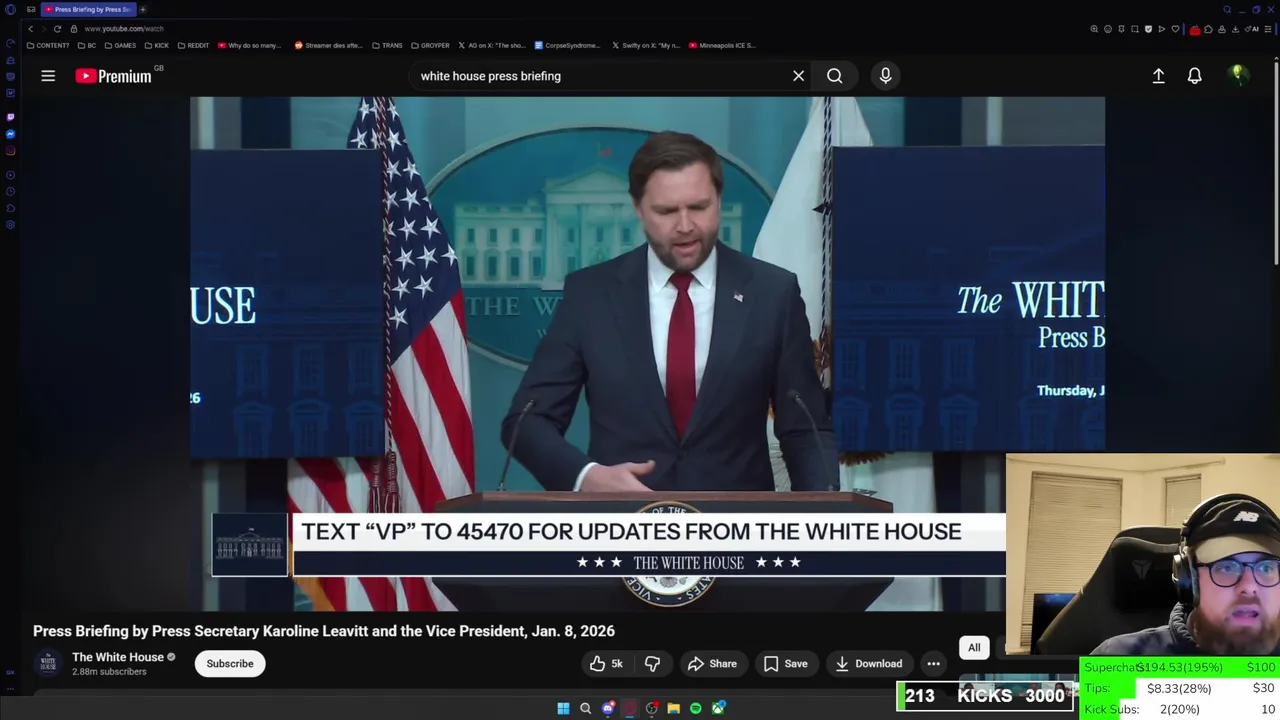Open 'AG on X' bookmark
The height and width of the screenshot is (720, 1280).
pyautogui.click(x=492, y=45)
